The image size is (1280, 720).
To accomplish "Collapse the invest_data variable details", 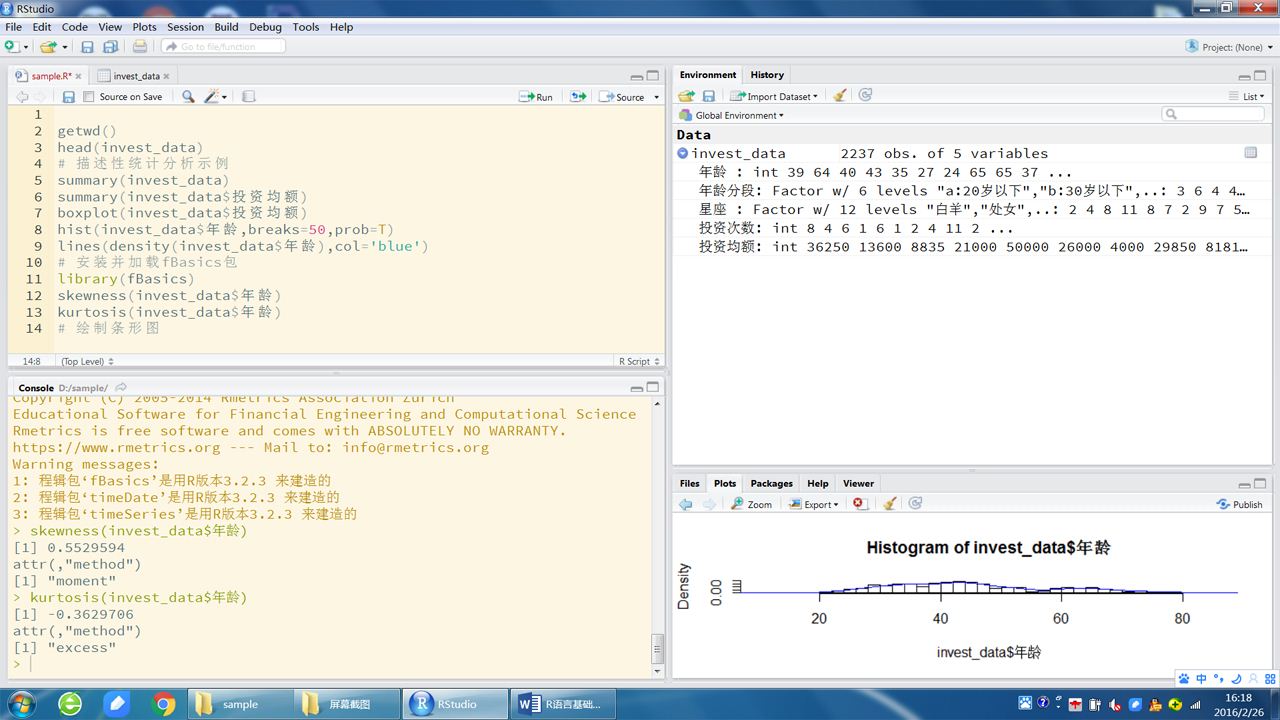I will [682, 153].
